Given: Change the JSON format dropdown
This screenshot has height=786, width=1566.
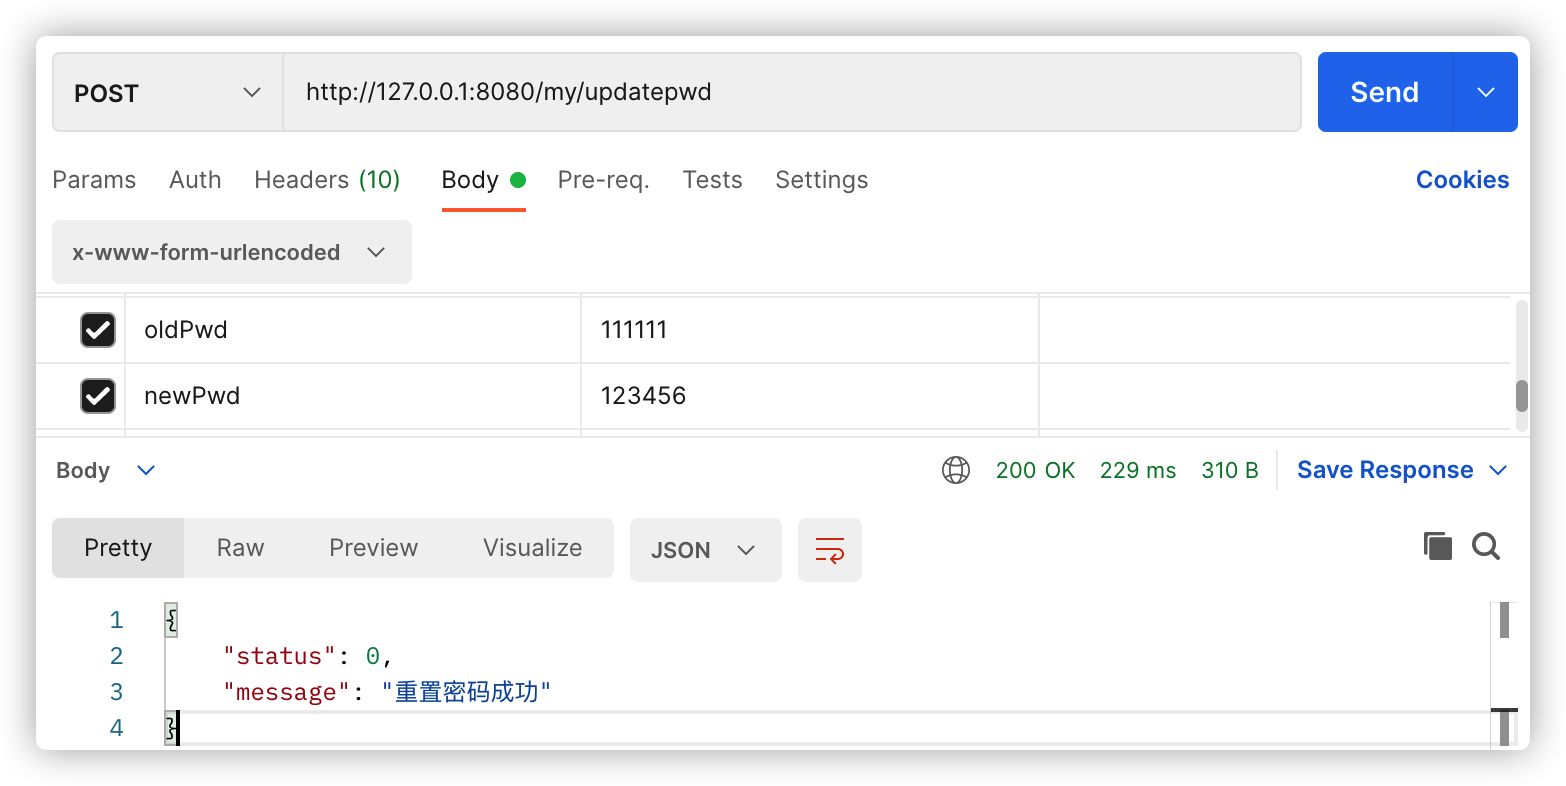Looking at the screenshot, I should pos(706,550).
